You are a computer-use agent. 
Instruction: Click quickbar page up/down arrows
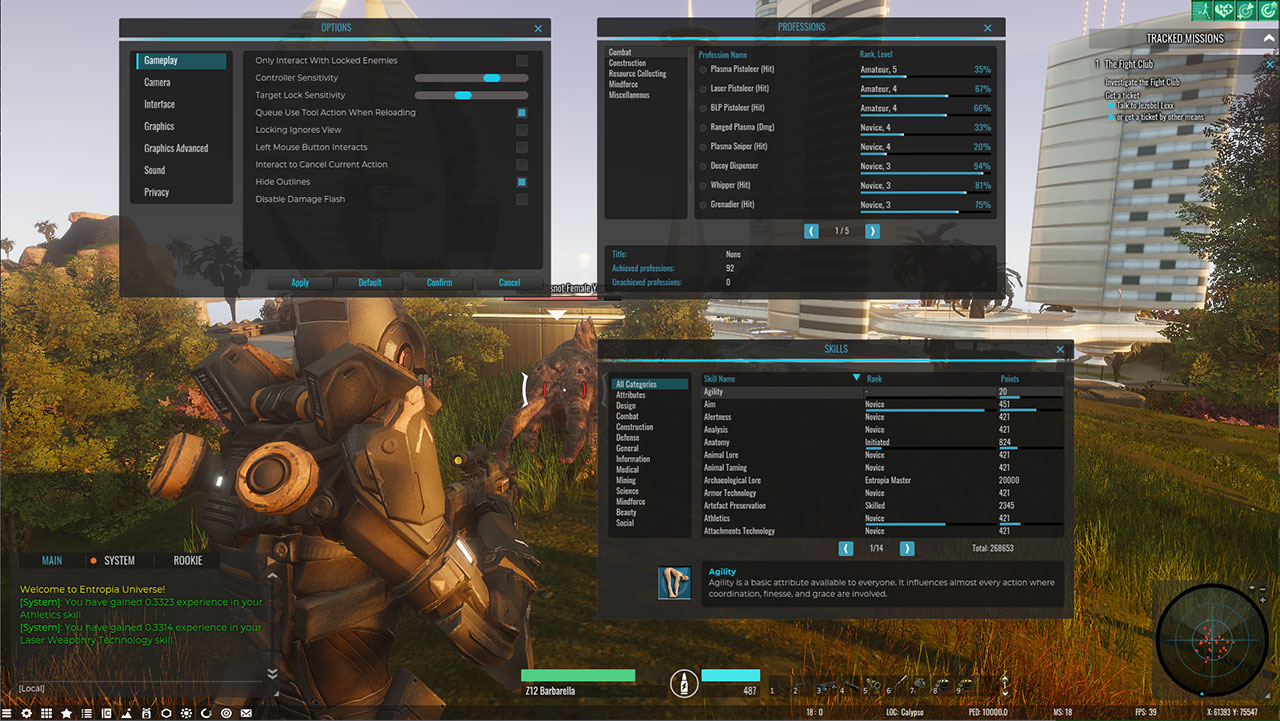click(x=1004, y=684)
